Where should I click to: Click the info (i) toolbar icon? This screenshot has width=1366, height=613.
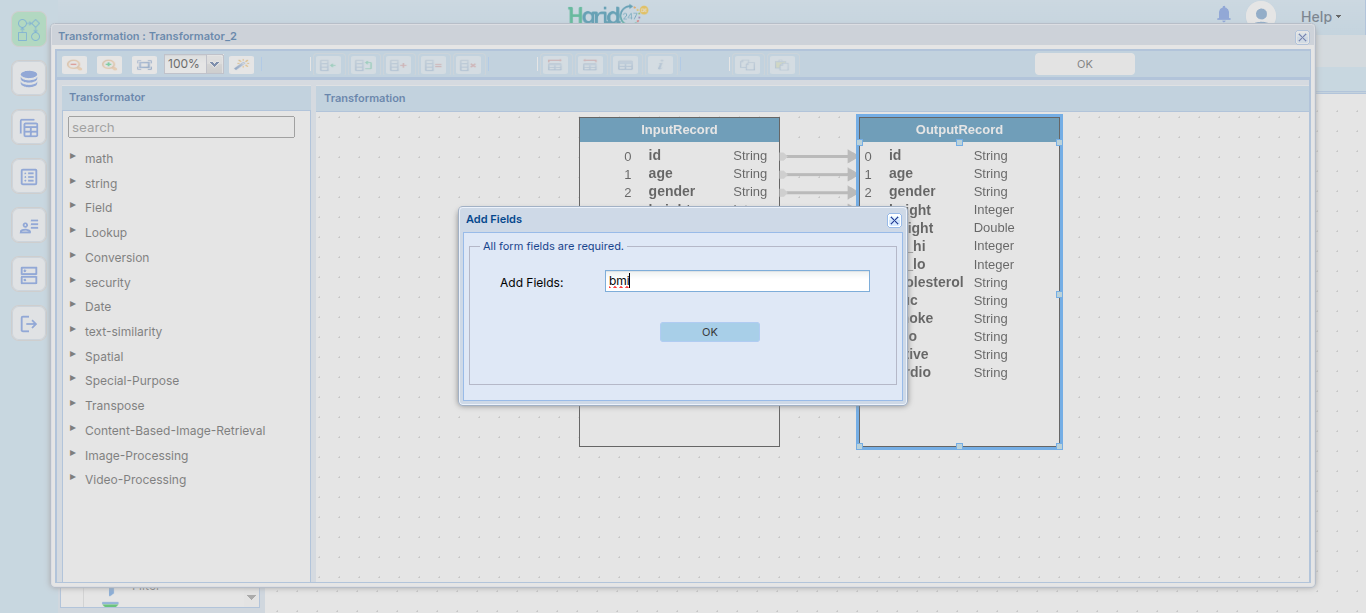[659, 64]
